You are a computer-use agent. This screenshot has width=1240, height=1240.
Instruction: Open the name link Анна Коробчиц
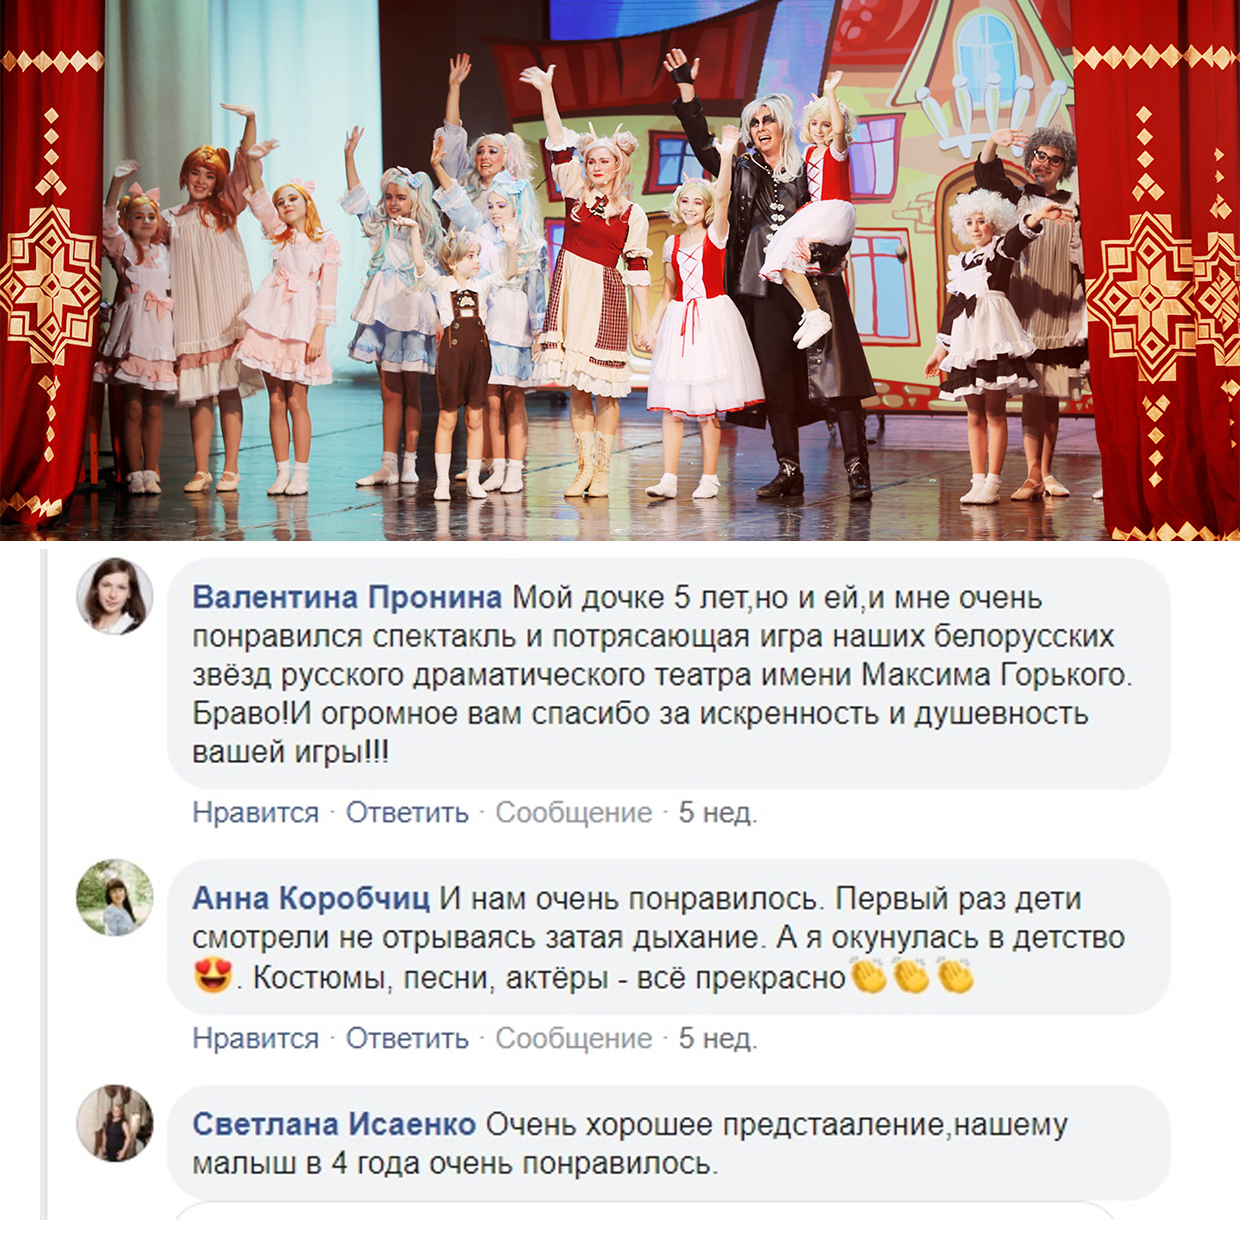(x=311, y=898)
